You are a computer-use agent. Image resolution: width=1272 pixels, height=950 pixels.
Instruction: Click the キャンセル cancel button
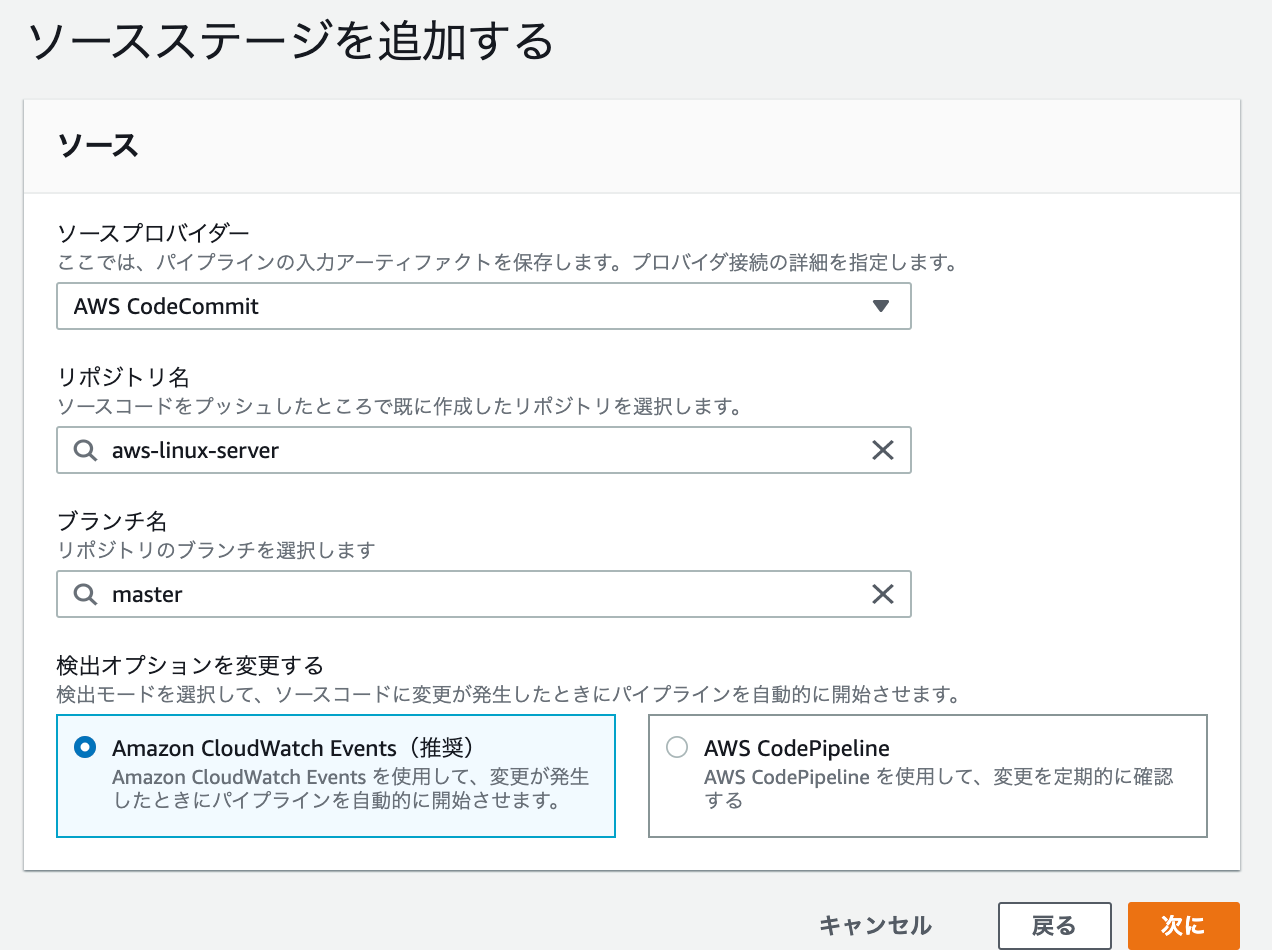tap(875, 925)
